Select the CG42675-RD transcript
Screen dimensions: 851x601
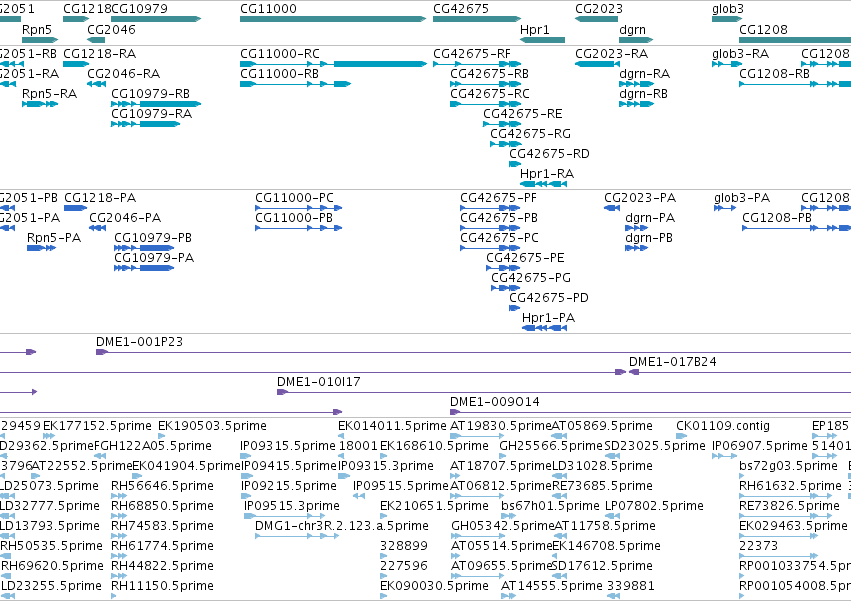click(x=515, y=164)
